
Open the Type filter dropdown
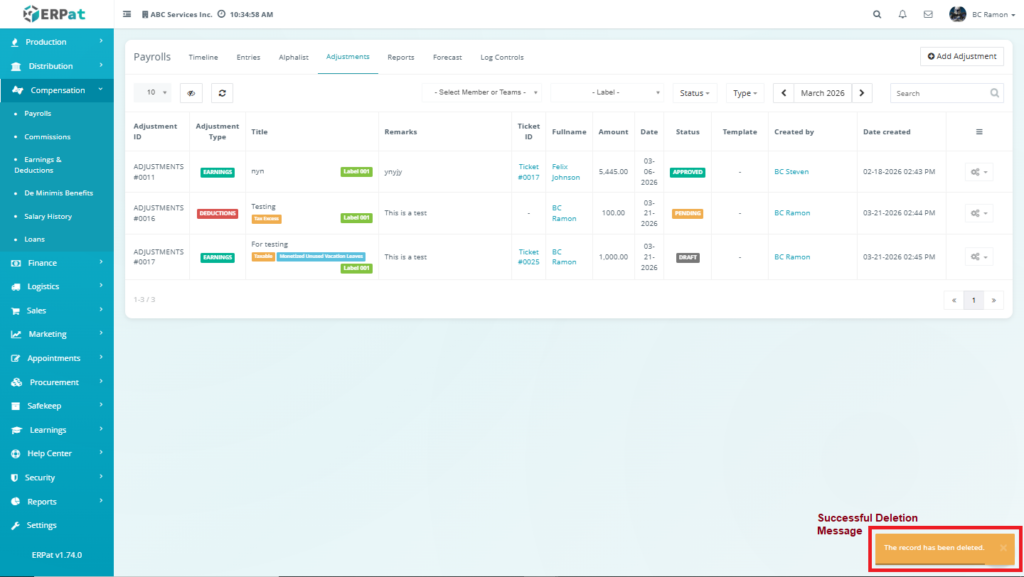(745, 93)
